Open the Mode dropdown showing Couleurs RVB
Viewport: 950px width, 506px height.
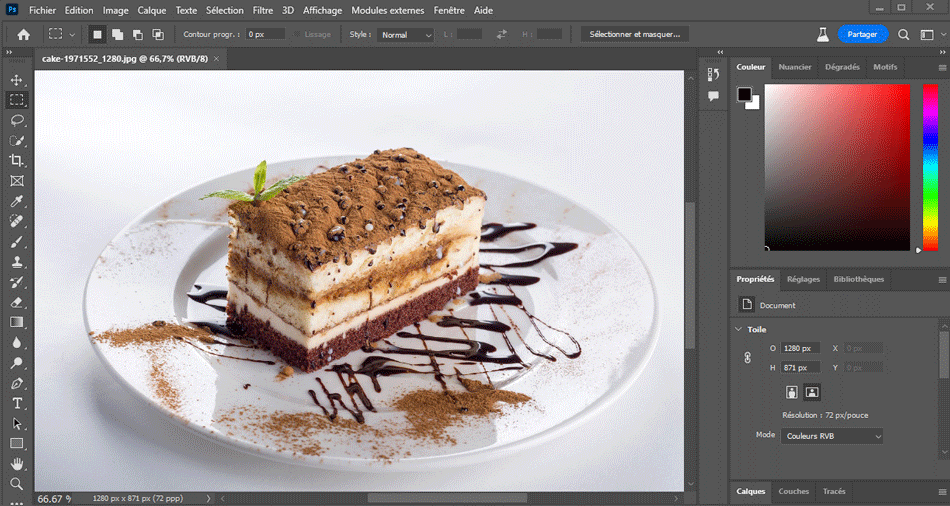click(833, 436)
